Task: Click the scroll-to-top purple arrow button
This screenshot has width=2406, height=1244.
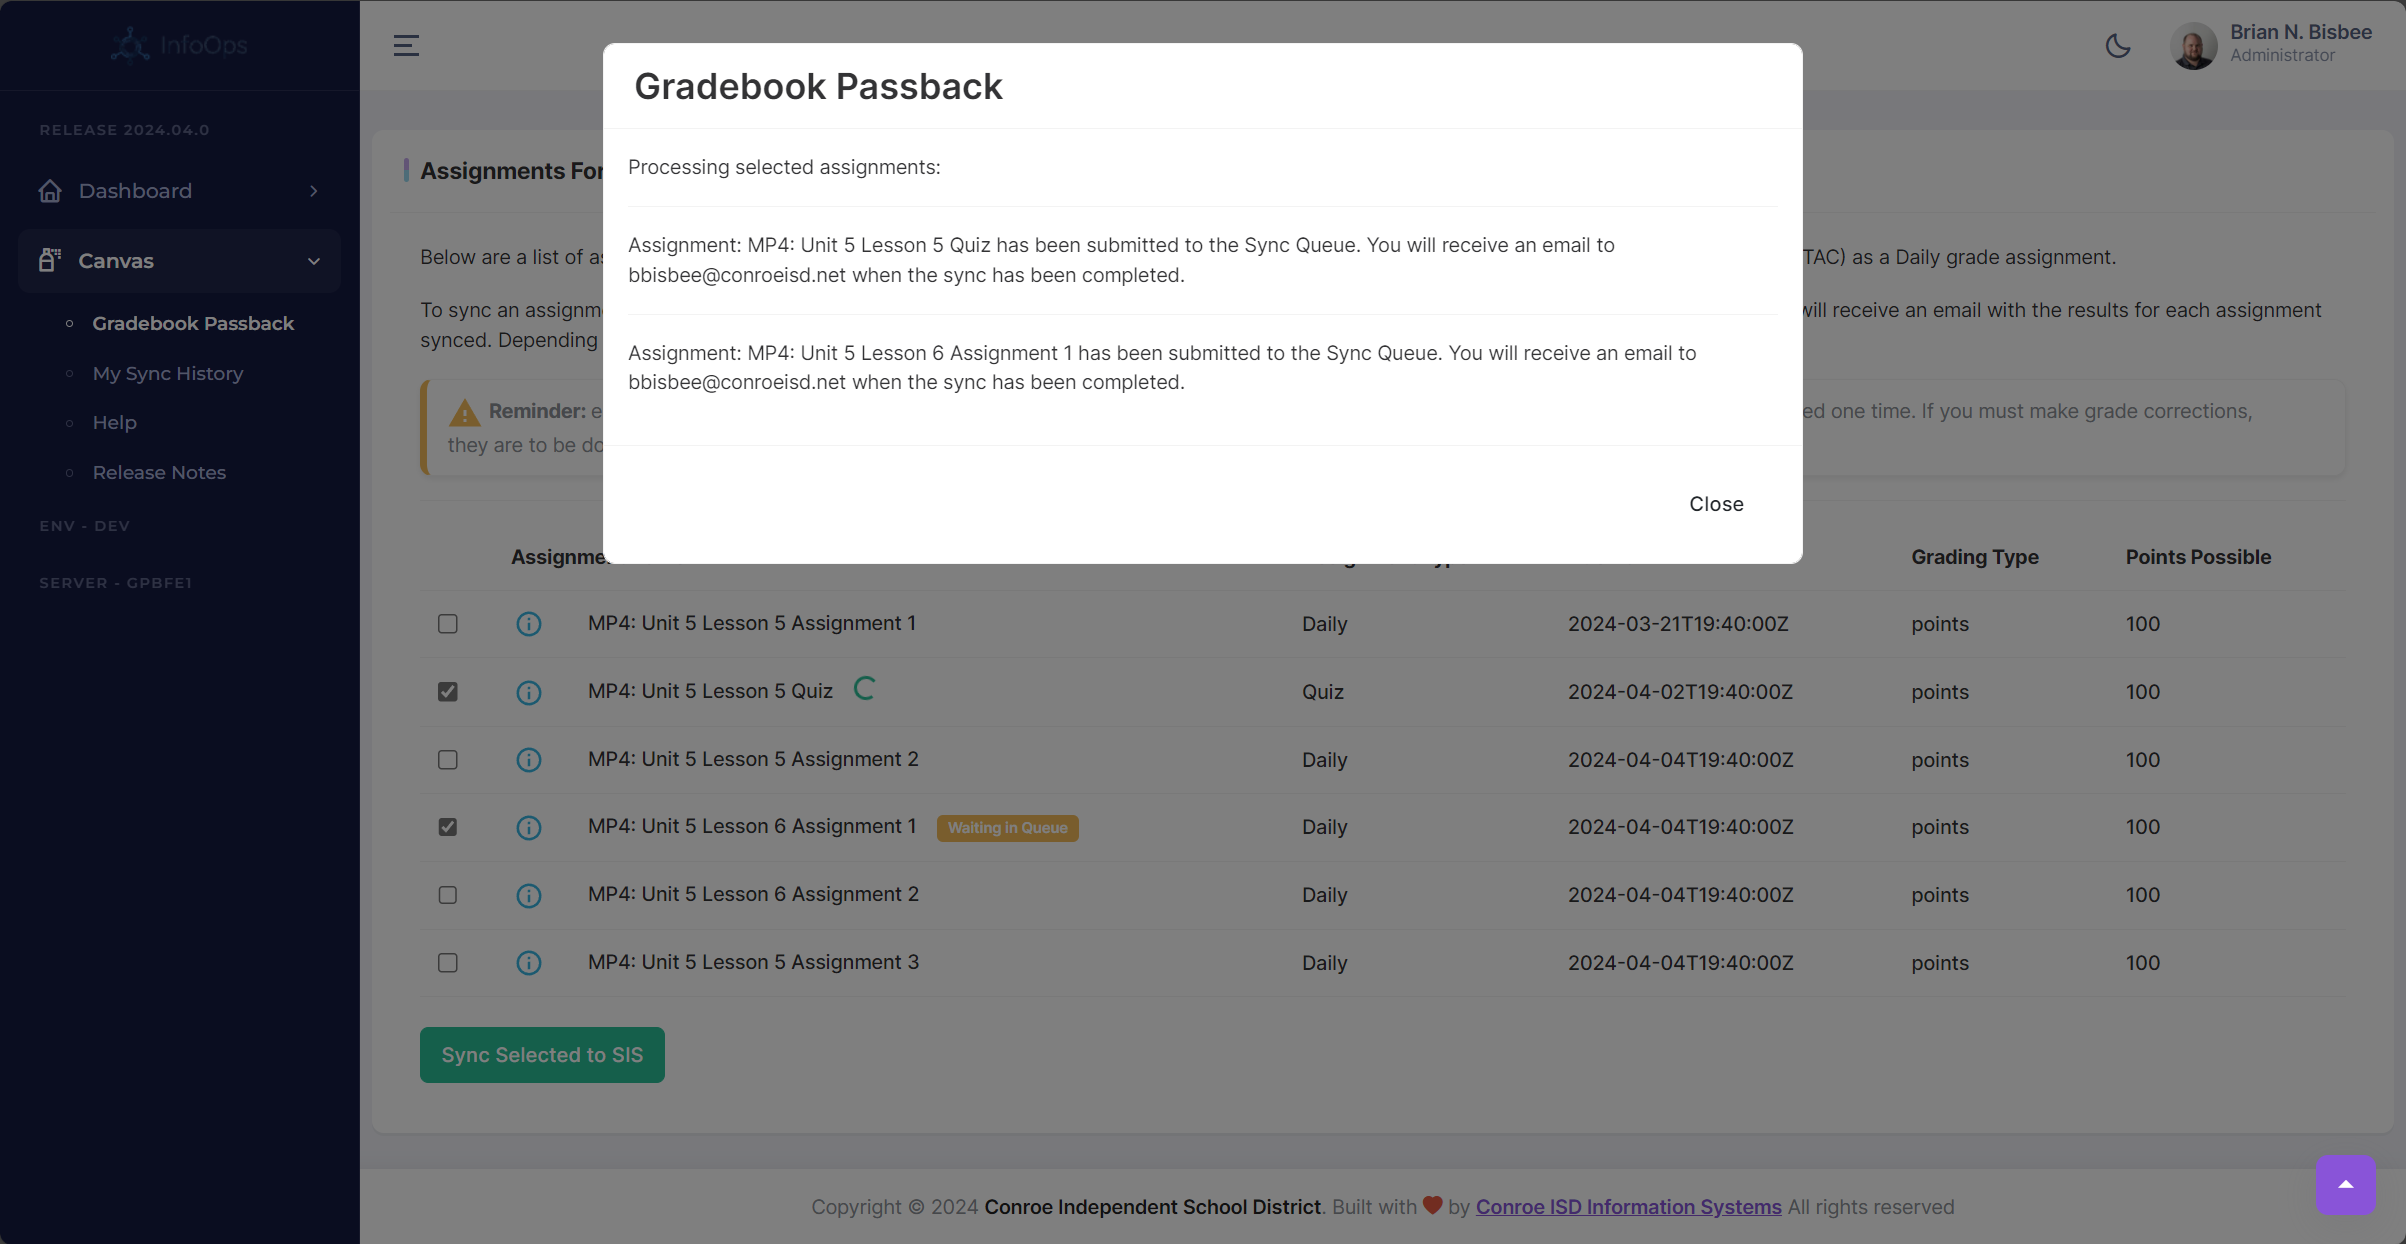Action: coord(2344,1185)
